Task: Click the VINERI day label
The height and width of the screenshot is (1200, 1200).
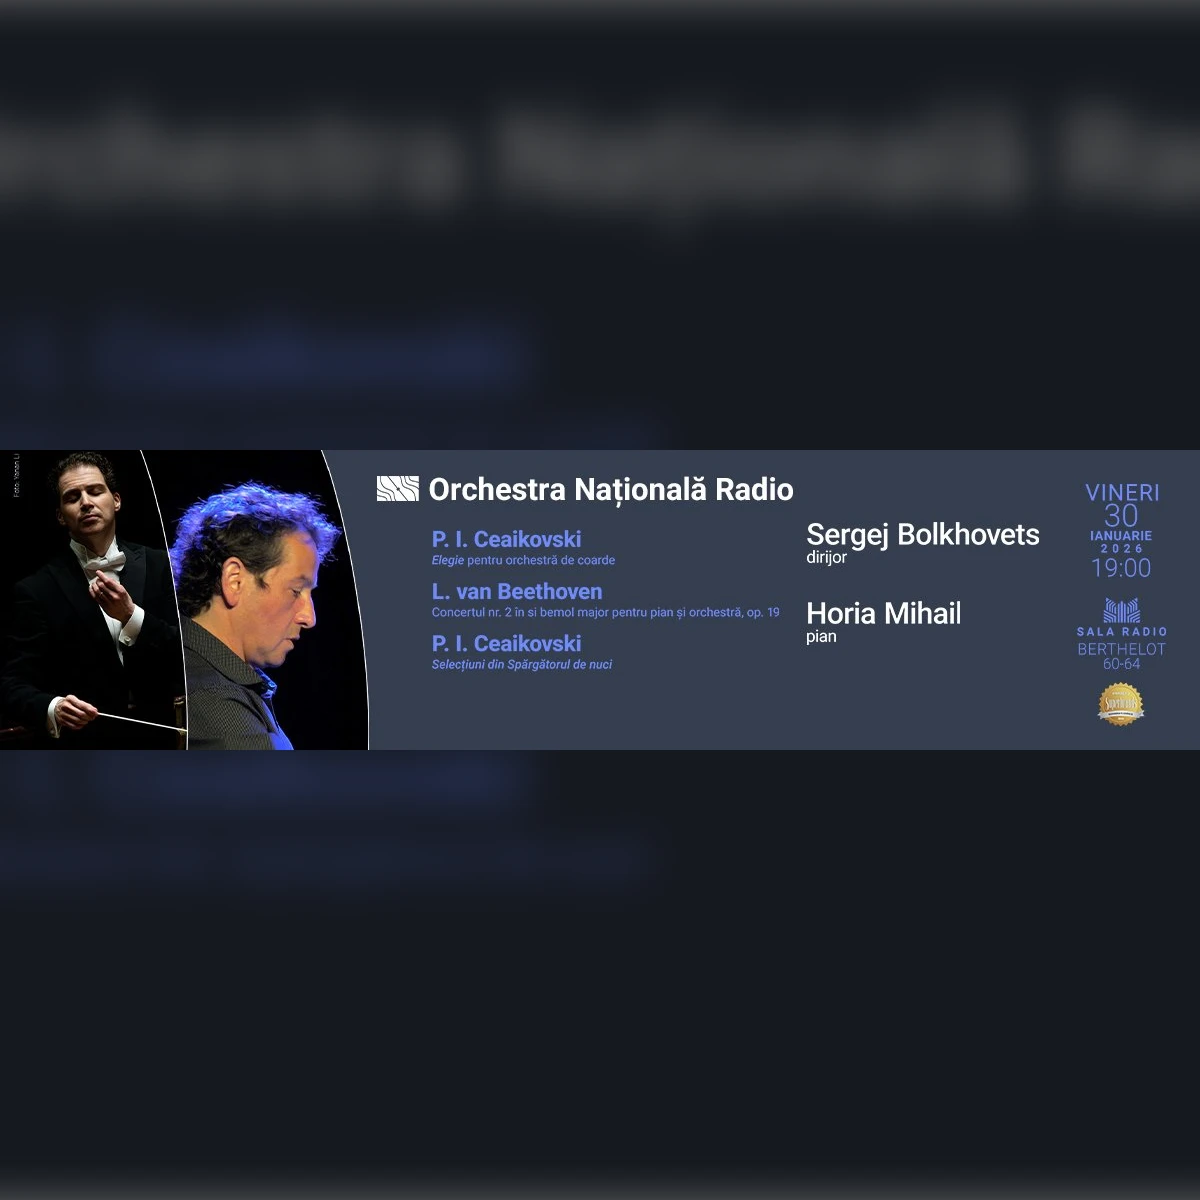Action: pyautogui.click(x=1122, y=493)
